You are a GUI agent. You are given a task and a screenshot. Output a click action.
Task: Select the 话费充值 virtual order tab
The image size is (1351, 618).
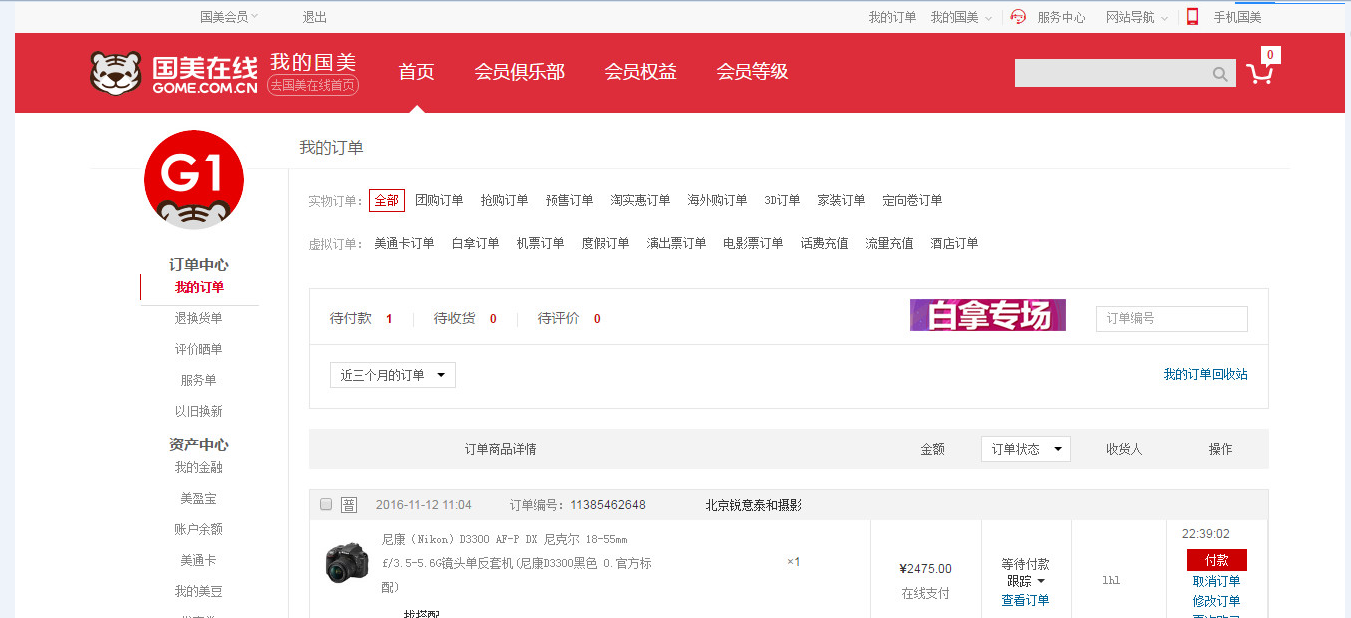825,243
